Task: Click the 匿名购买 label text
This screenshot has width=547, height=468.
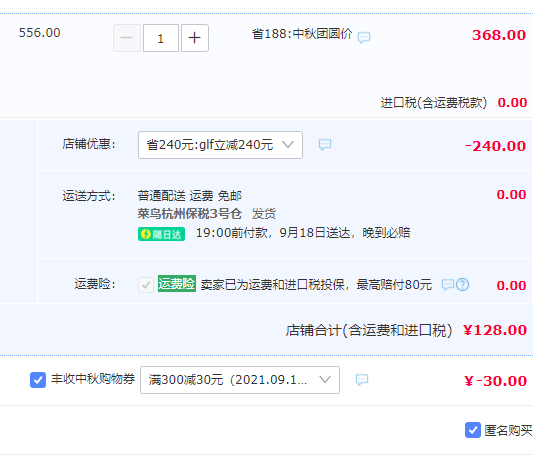Action: pos(508,430)
